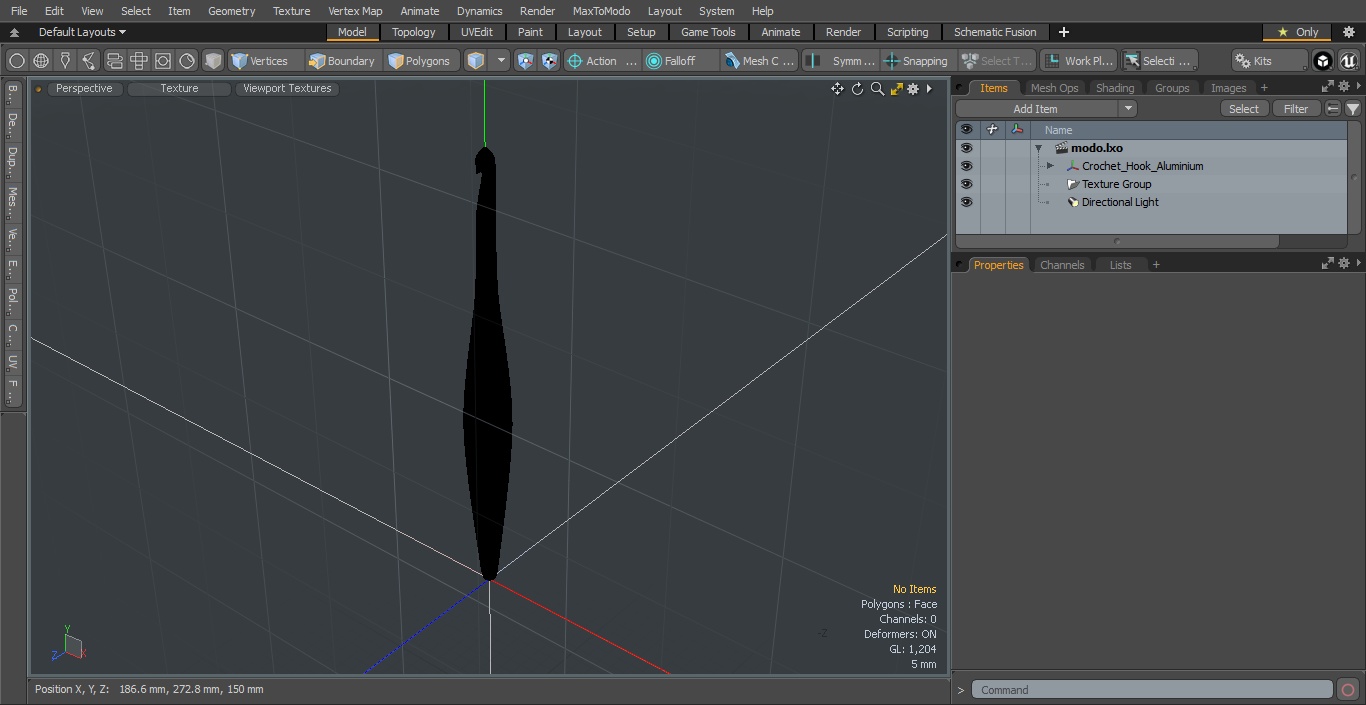Open the Work Plane menu

(x=1078, y=61)
